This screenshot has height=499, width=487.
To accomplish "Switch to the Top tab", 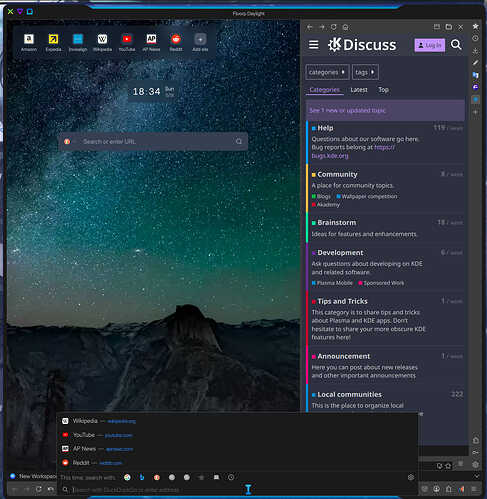I will (383, 90).
